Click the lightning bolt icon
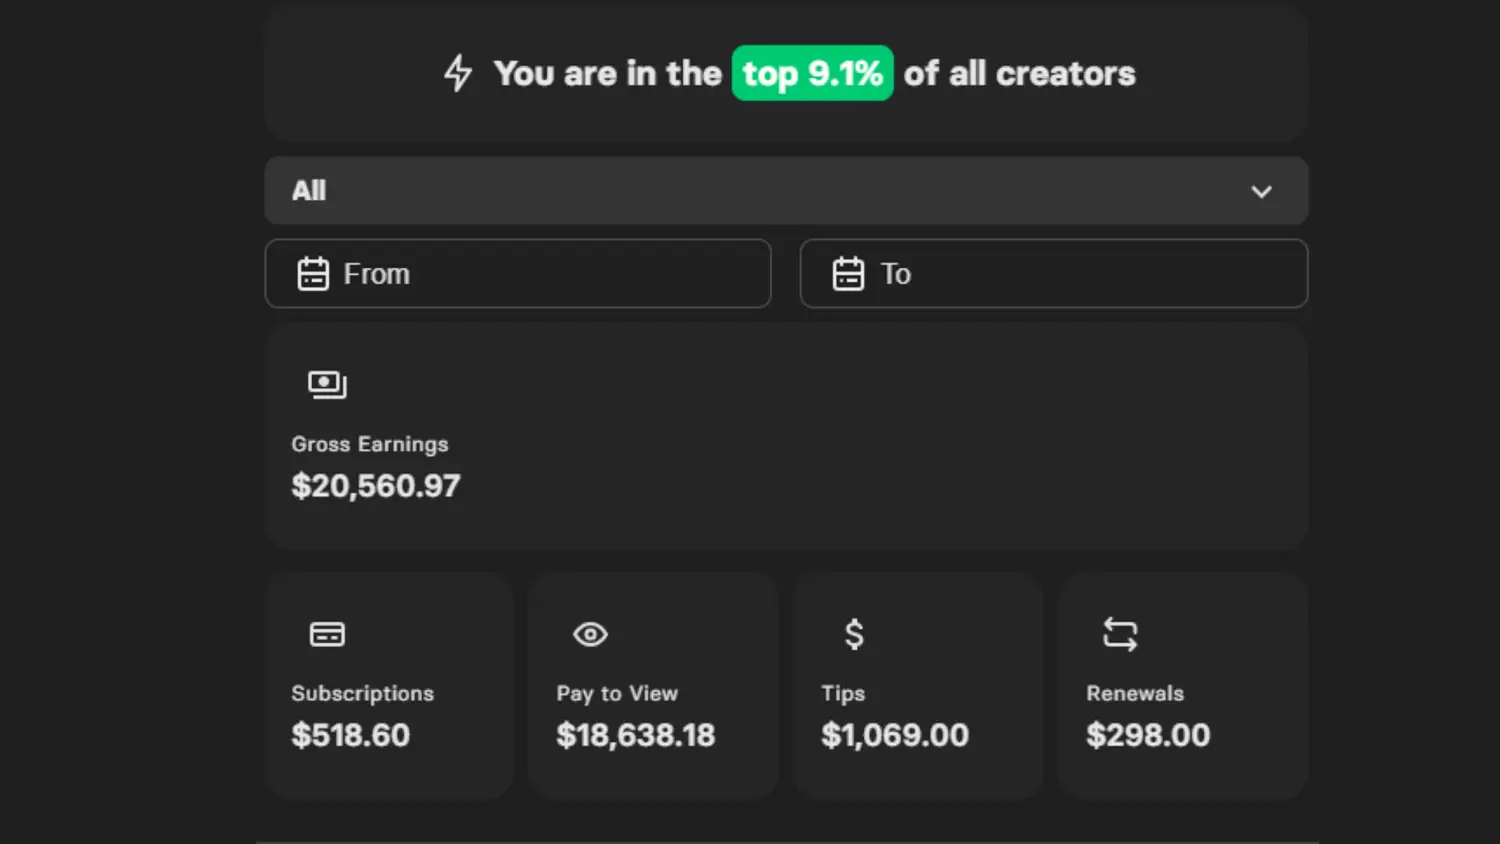This screenshot has width=1500, height=844. point(458,73)
